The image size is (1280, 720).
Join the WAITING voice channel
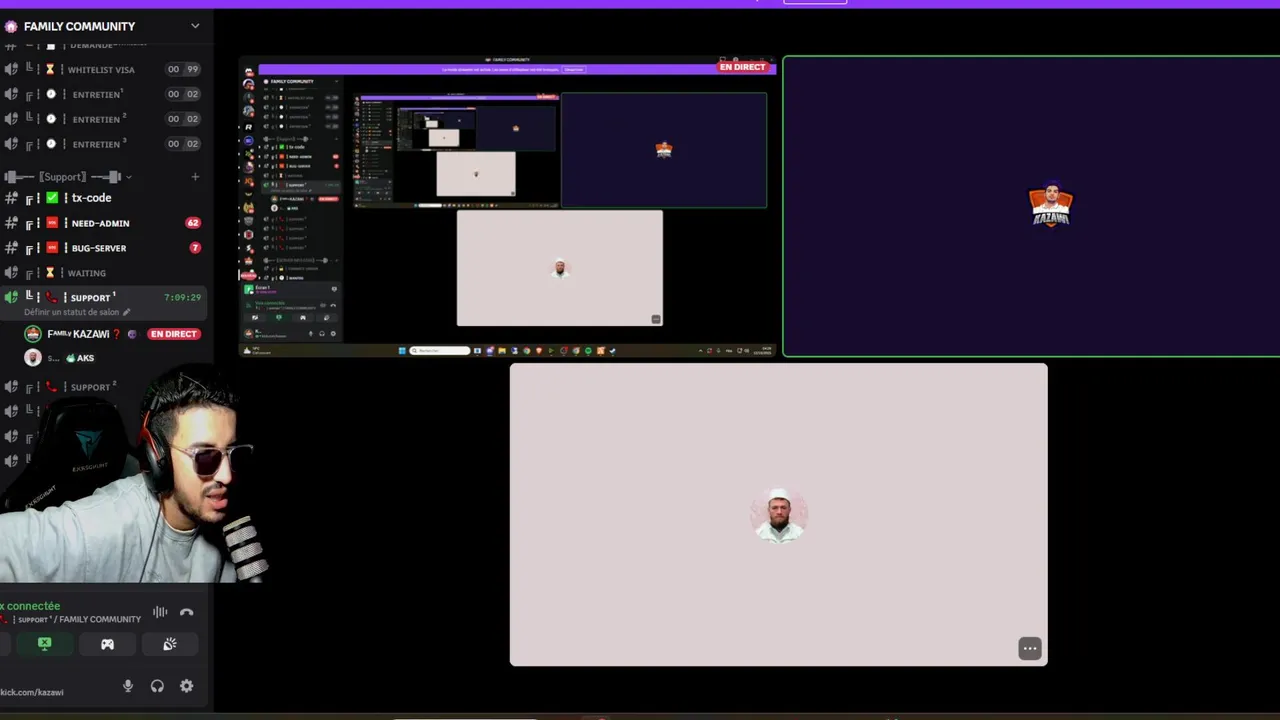click(104, 273)
